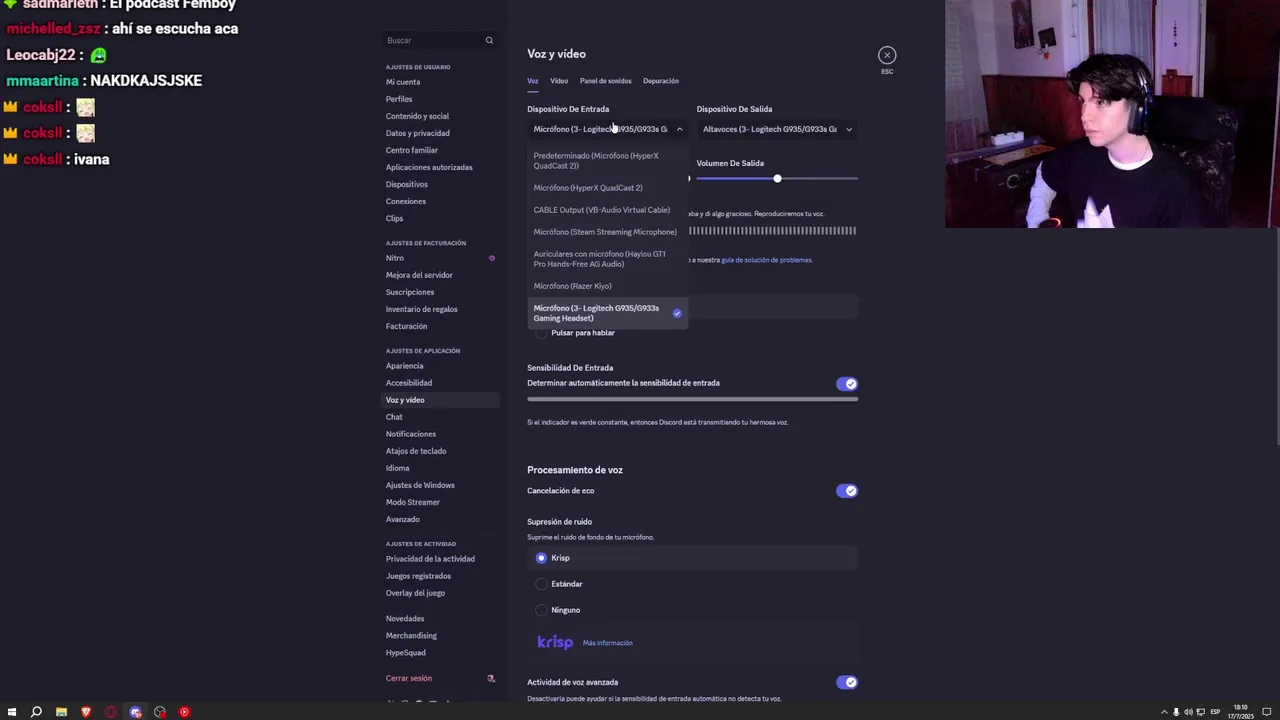The height and width of the screenshot is (720, 1280).
Task: Open the Windows Start menu
Action: point(12,712)
